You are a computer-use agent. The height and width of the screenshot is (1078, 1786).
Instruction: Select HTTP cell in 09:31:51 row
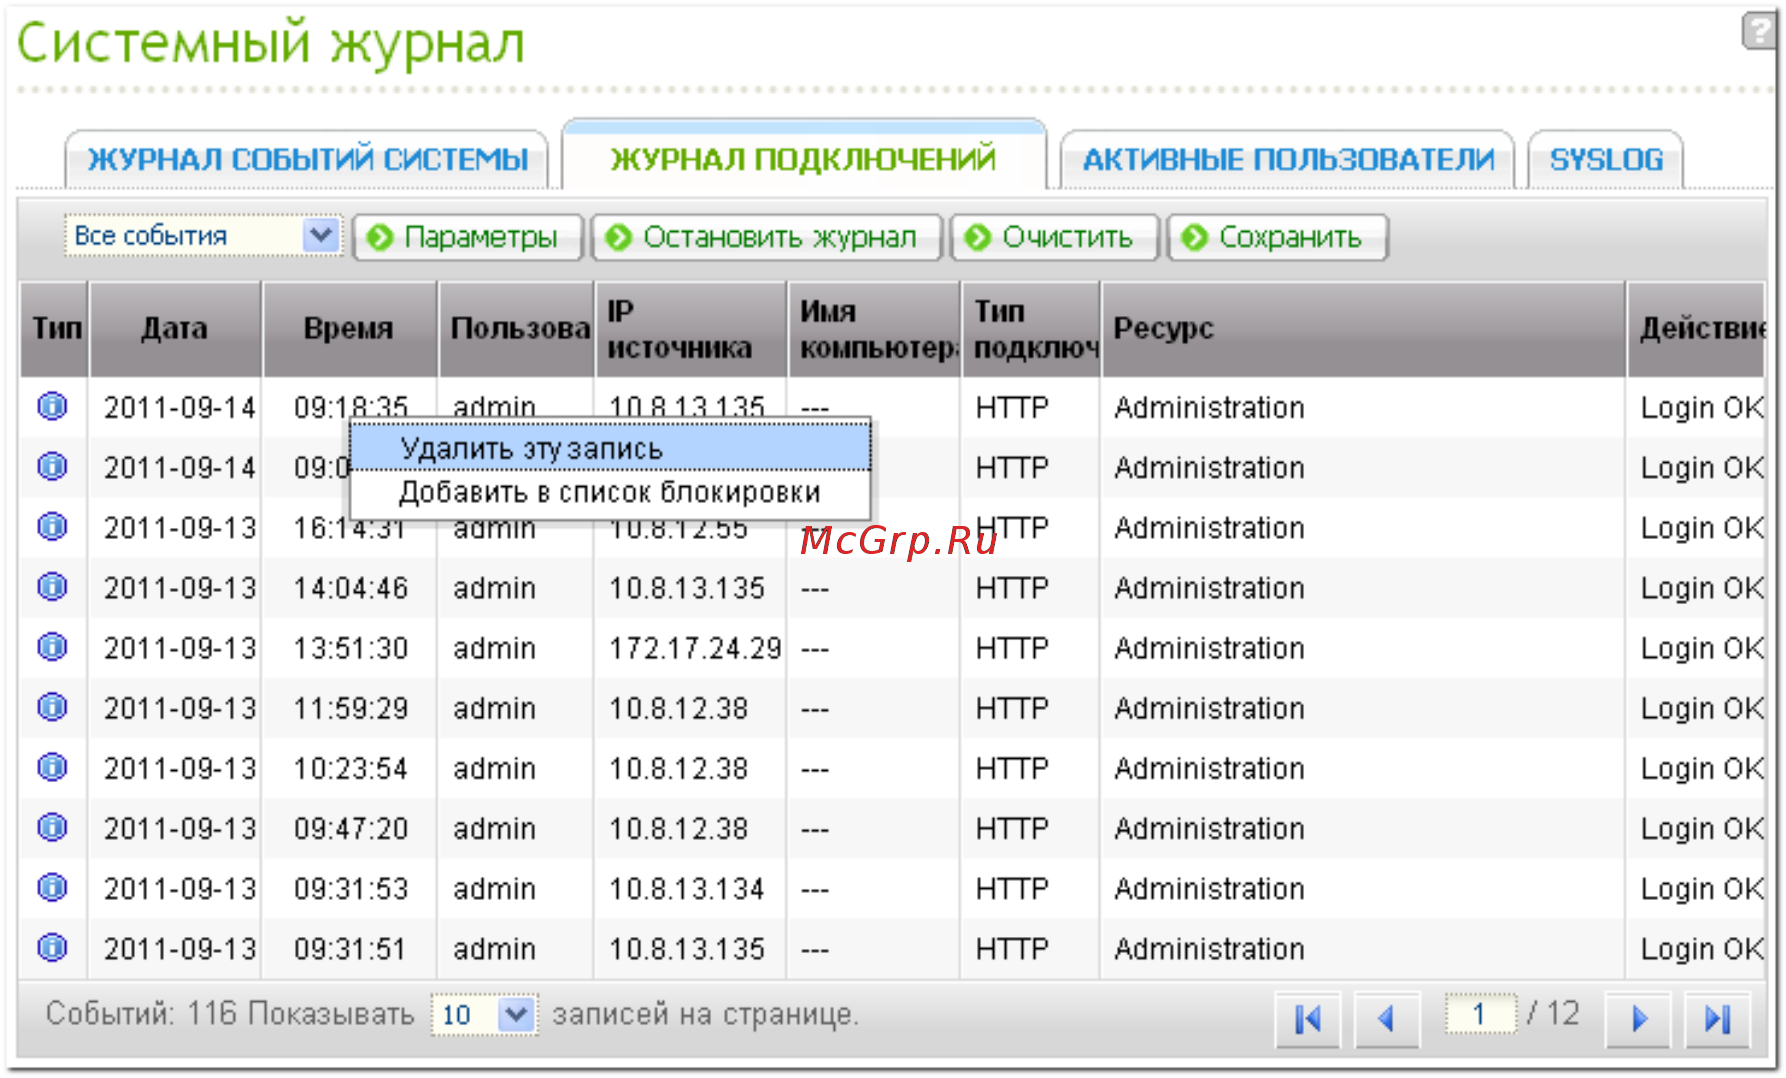(x=1012, y=948)
